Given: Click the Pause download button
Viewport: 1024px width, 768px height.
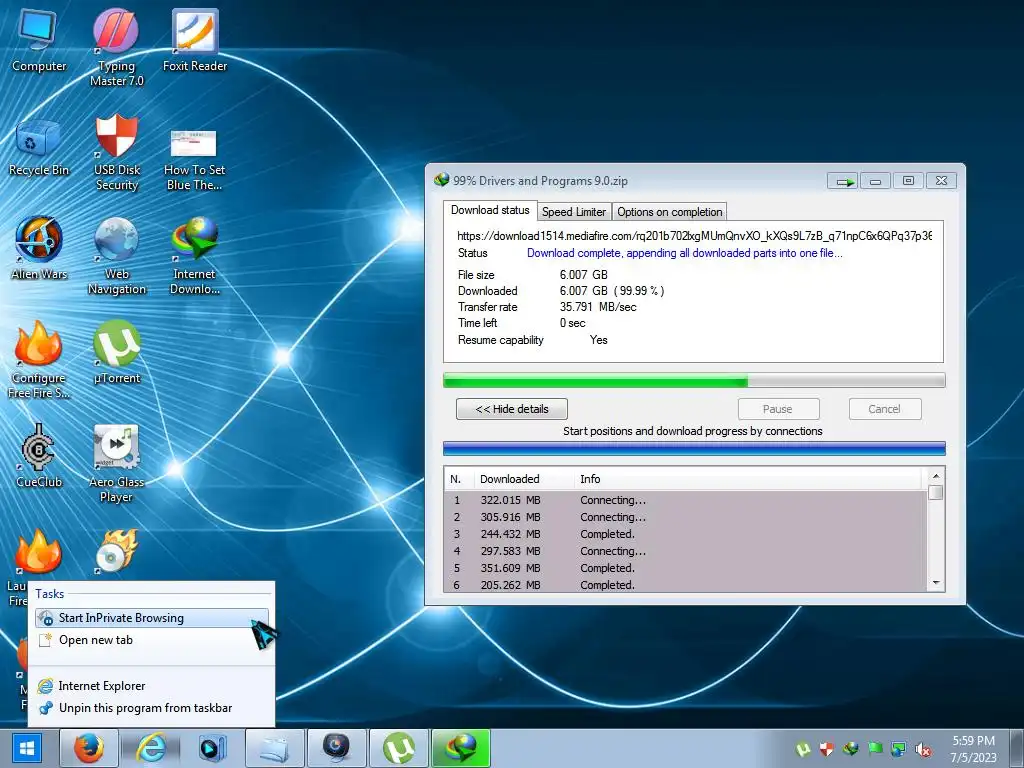Looking at the screenshot, I should (x=778, y=409).
